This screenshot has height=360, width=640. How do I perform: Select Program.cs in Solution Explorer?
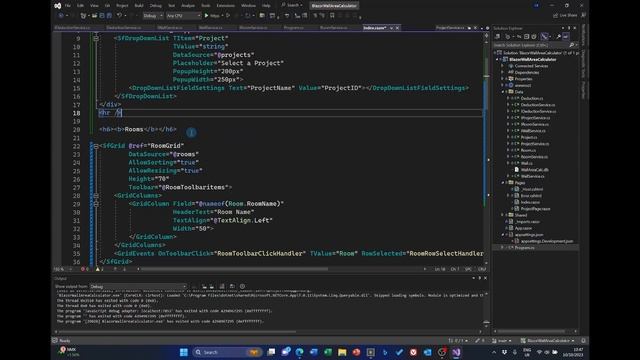(524, 248)
